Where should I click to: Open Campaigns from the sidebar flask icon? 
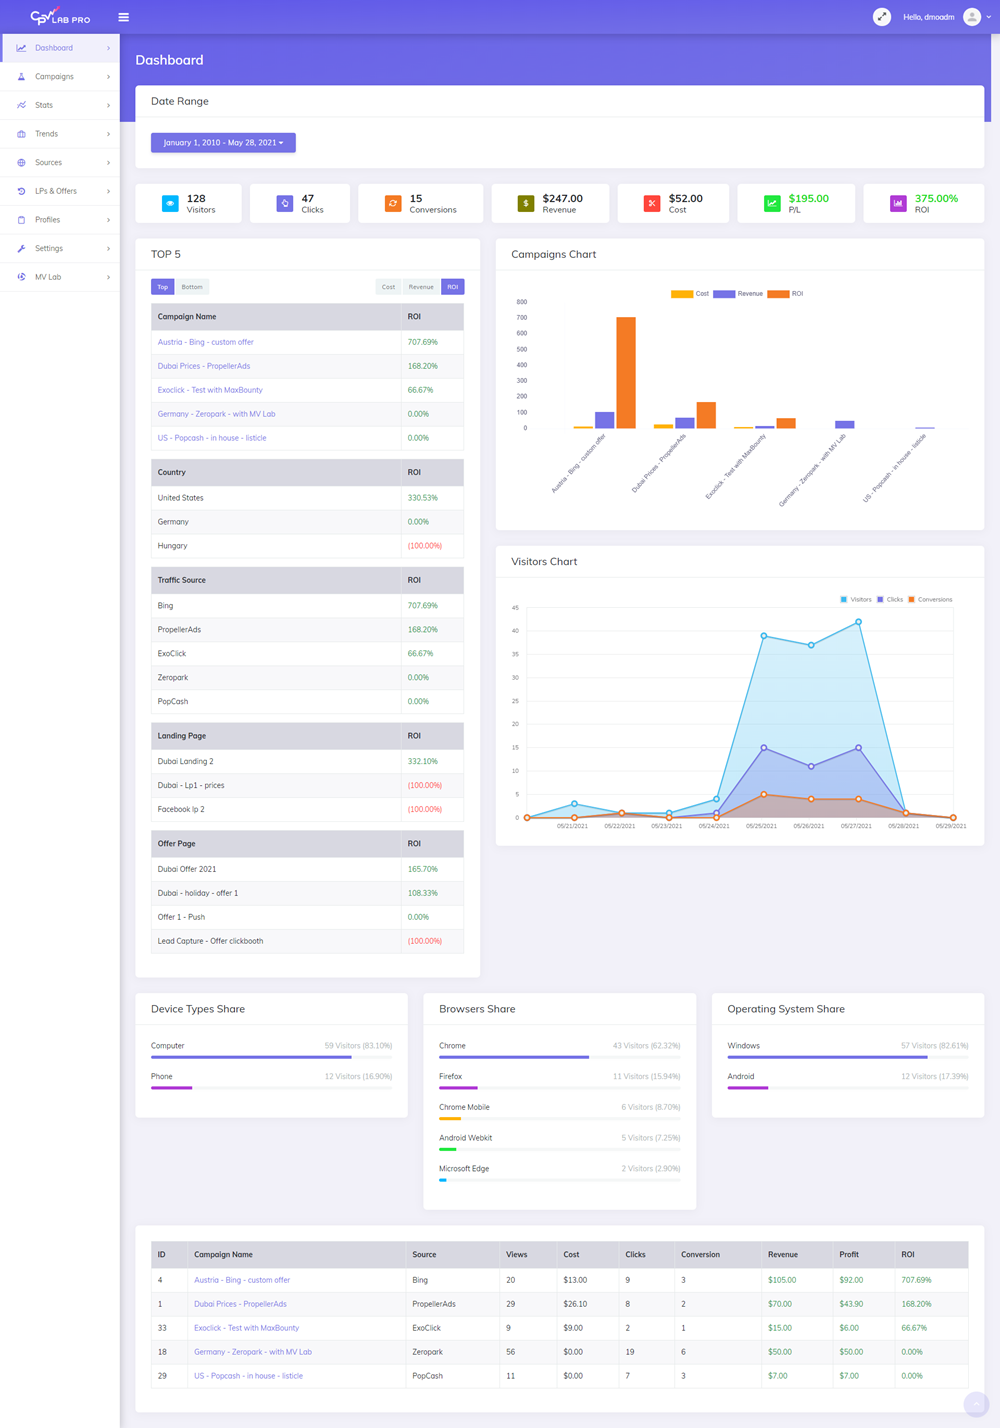coord(21,76)
